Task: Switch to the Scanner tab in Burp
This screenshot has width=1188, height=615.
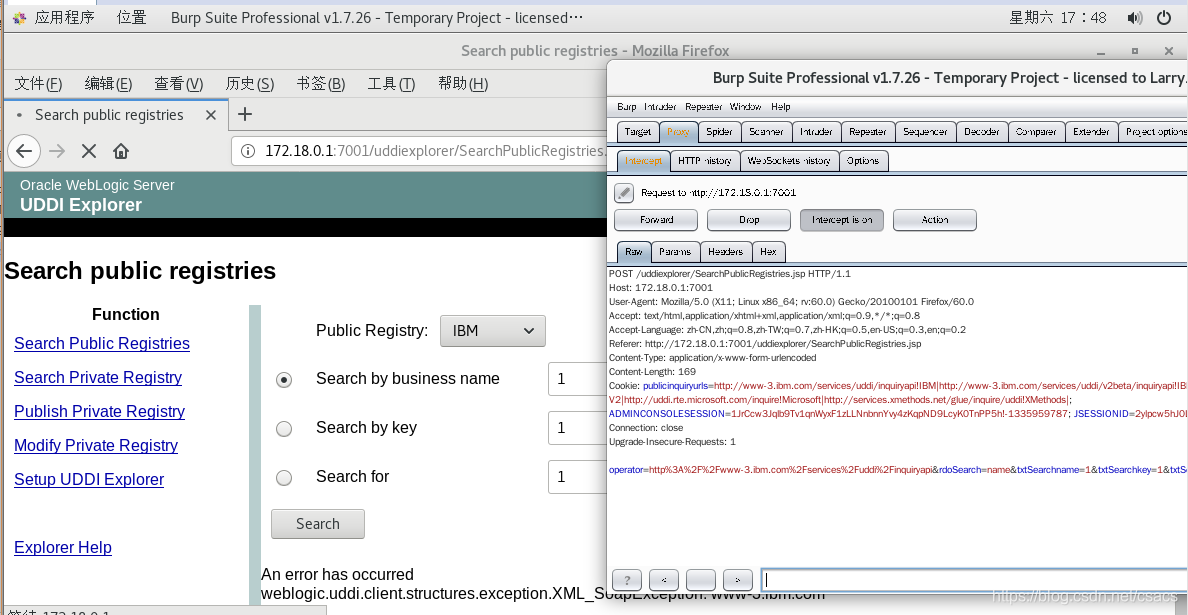Action: 767,132
